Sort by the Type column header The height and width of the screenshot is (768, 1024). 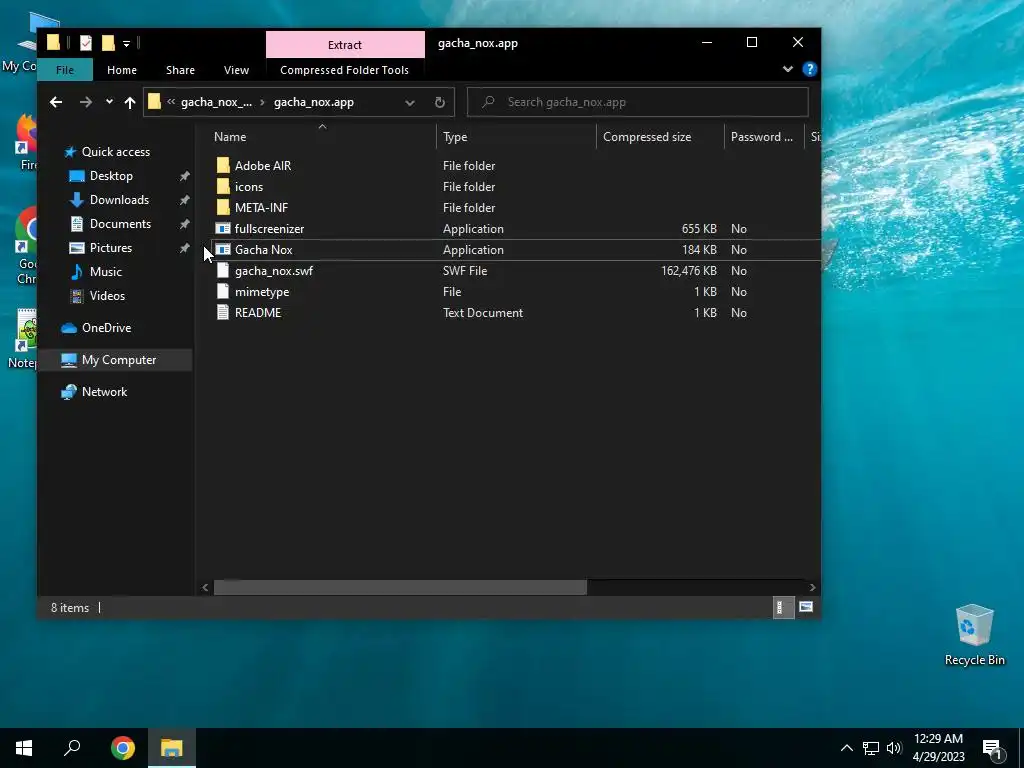(516, 136)
